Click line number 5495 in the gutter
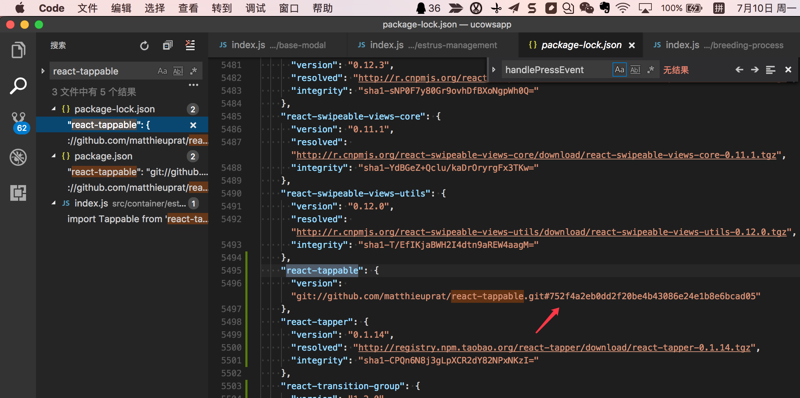This screenshot has height=398, width=800. (232, 270)
